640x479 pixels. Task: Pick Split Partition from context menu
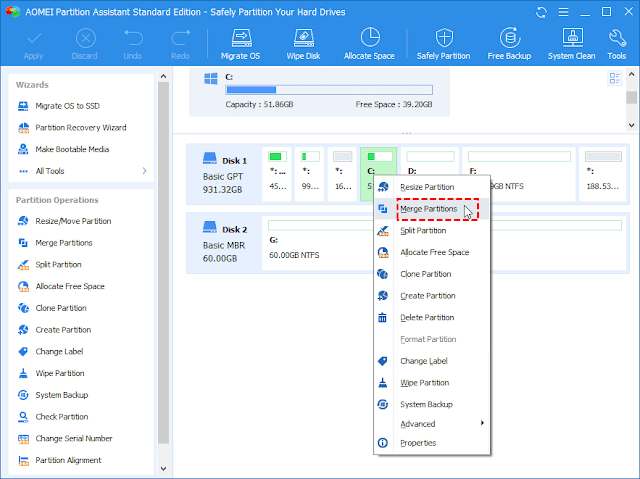(x=432, y=231)
